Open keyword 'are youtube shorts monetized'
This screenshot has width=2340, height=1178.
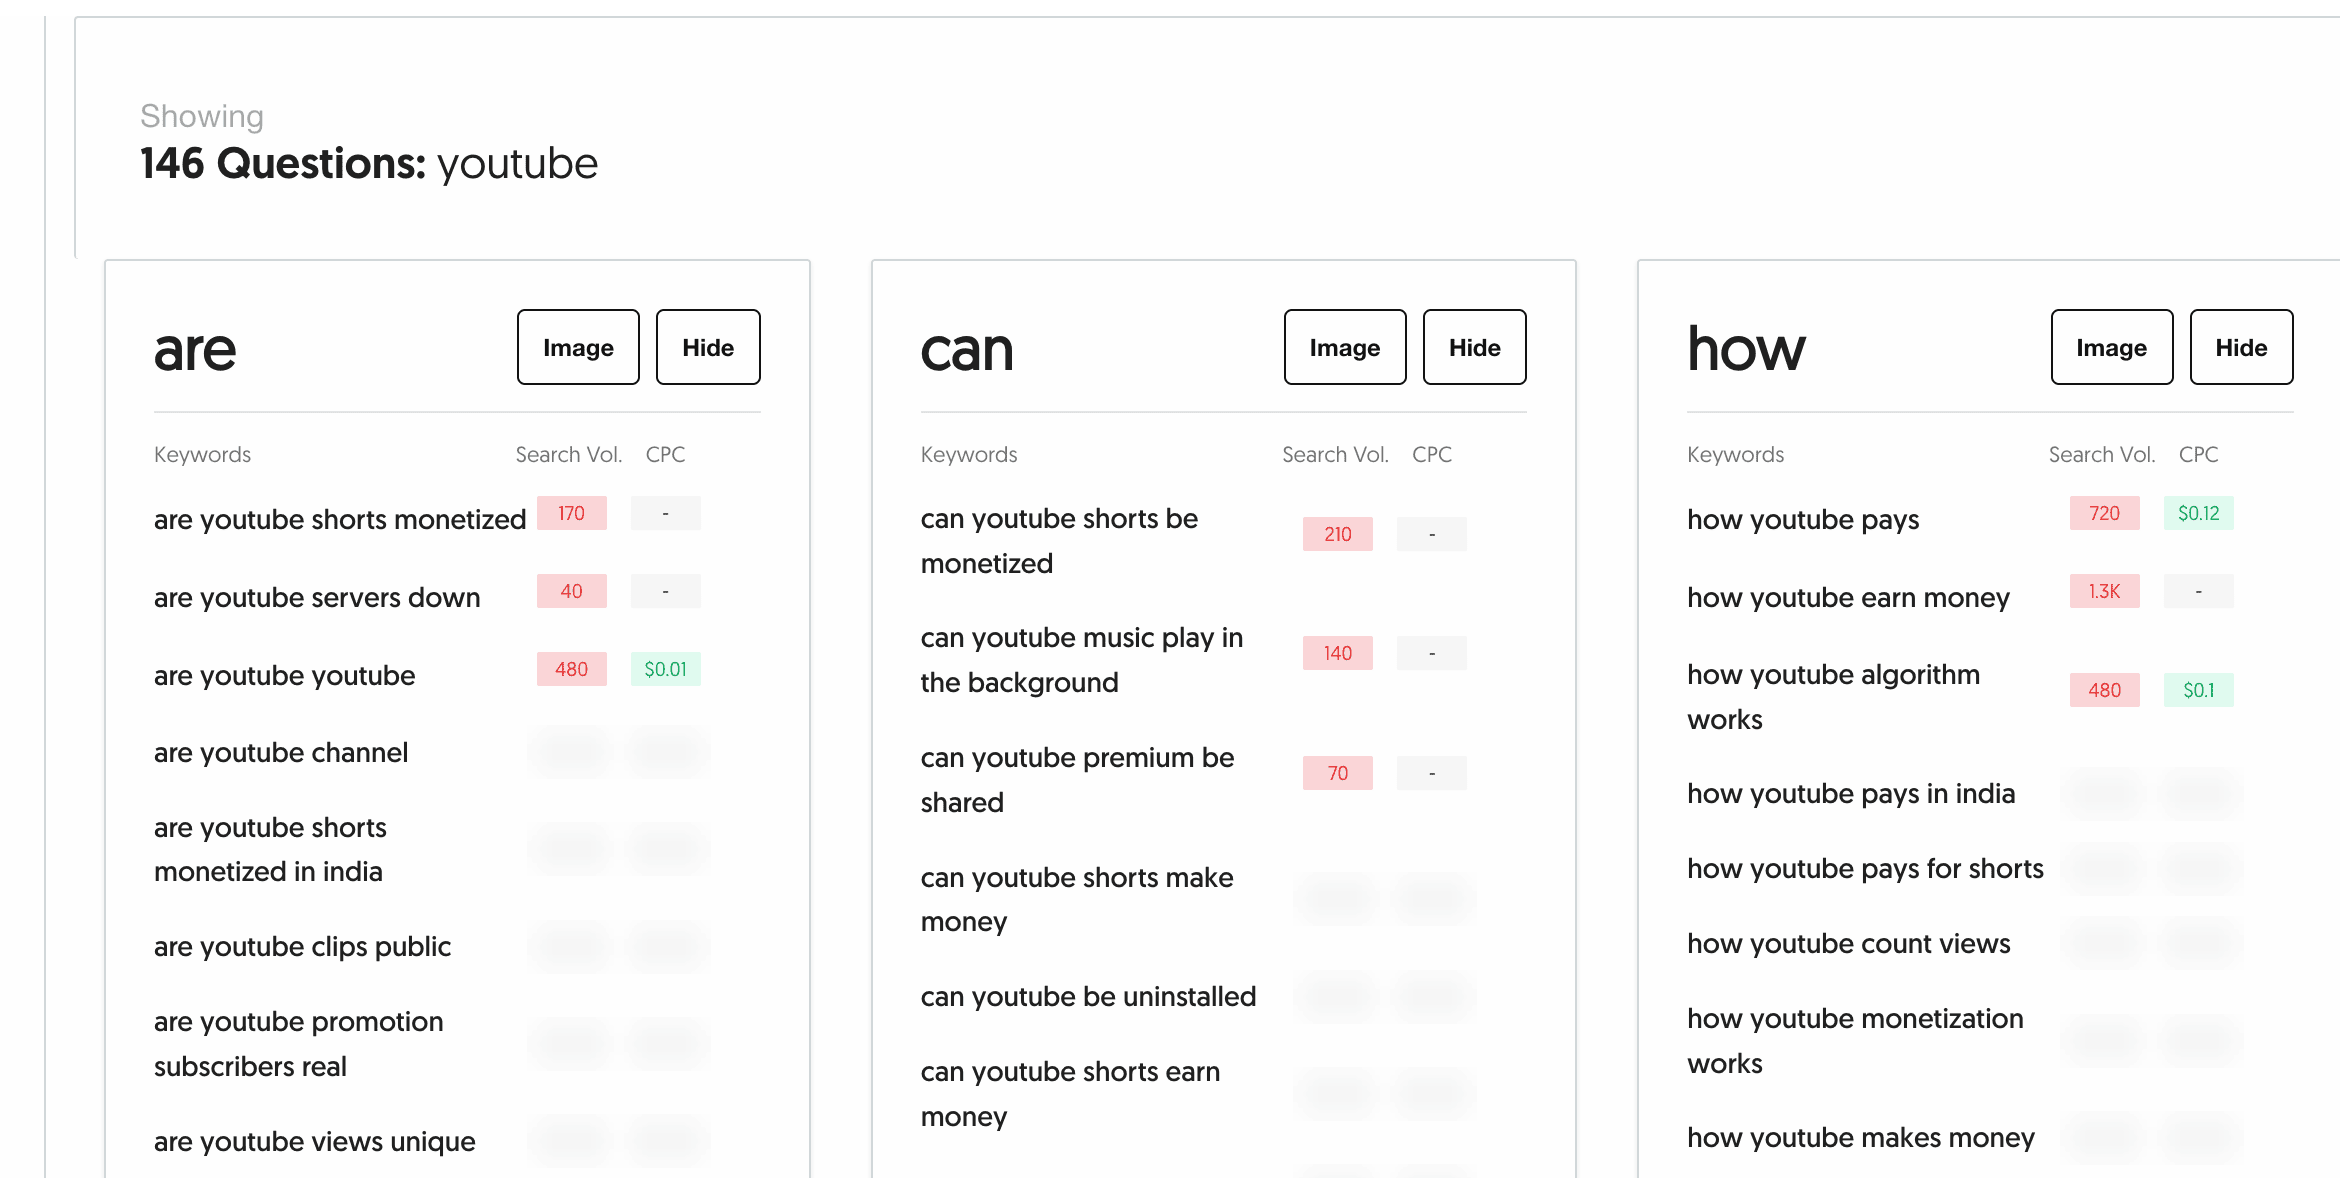[x=340, y=519]
